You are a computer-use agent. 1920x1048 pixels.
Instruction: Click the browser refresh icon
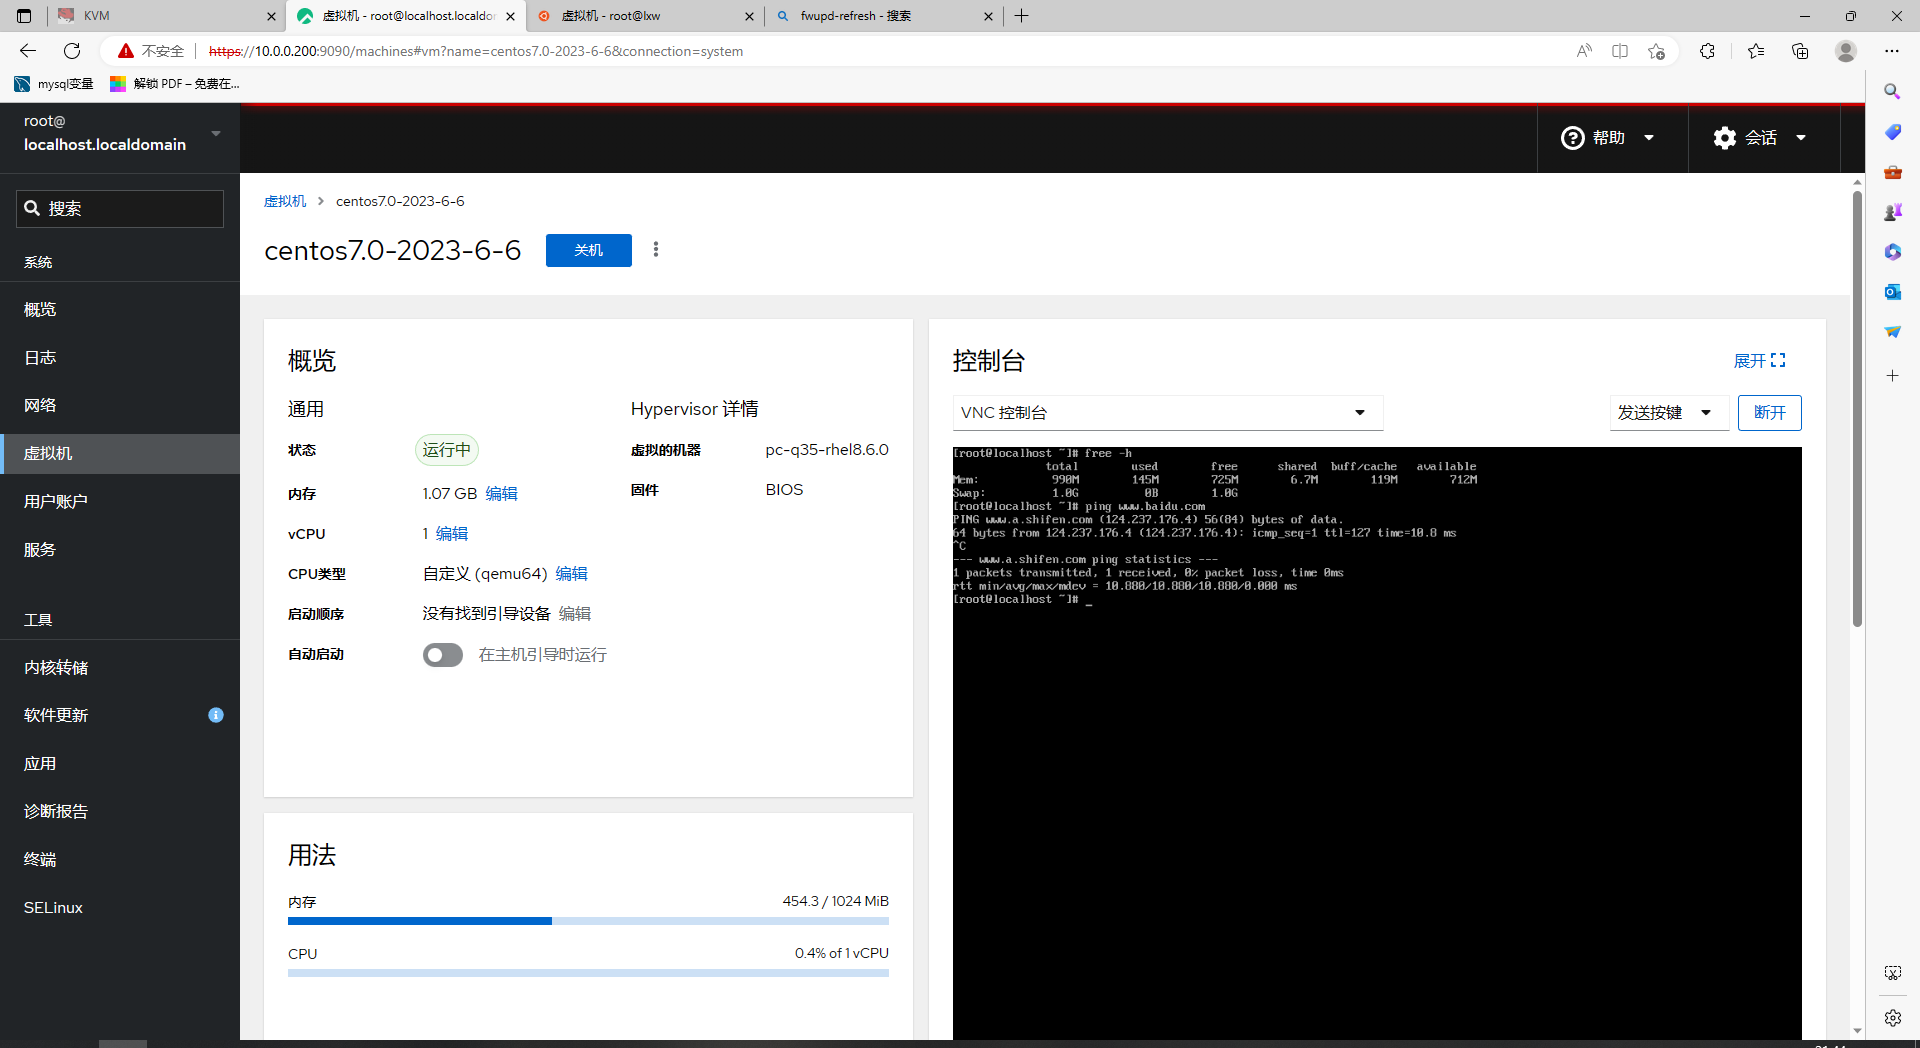72,51
